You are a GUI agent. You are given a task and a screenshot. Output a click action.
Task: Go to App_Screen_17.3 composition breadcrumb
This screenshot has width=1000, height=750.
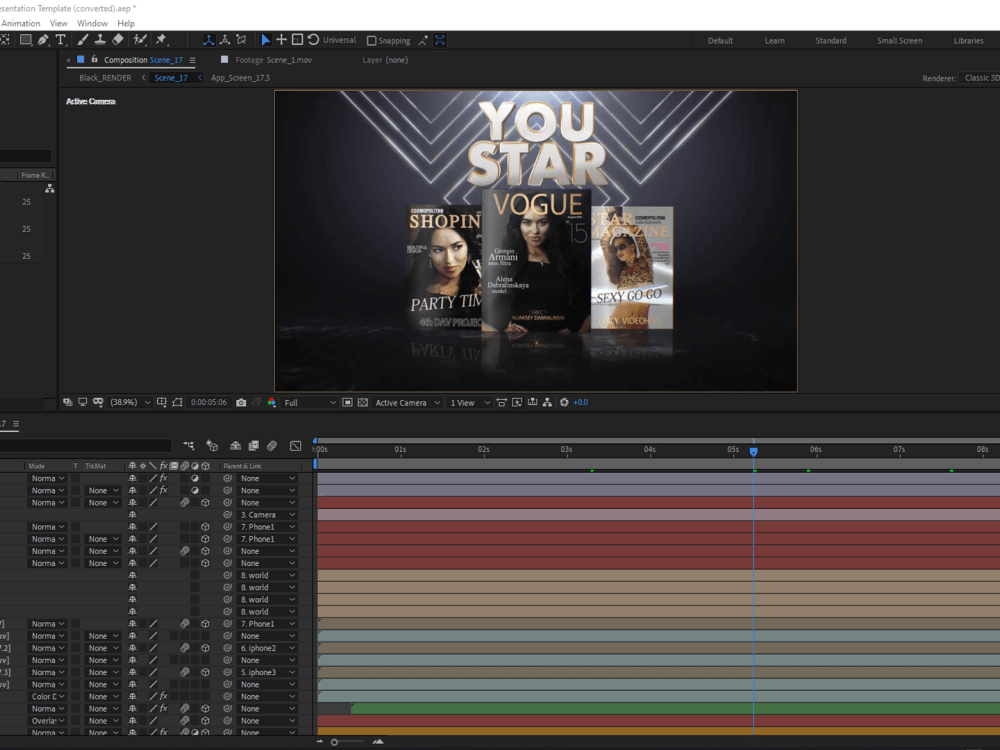pos(240,78)
